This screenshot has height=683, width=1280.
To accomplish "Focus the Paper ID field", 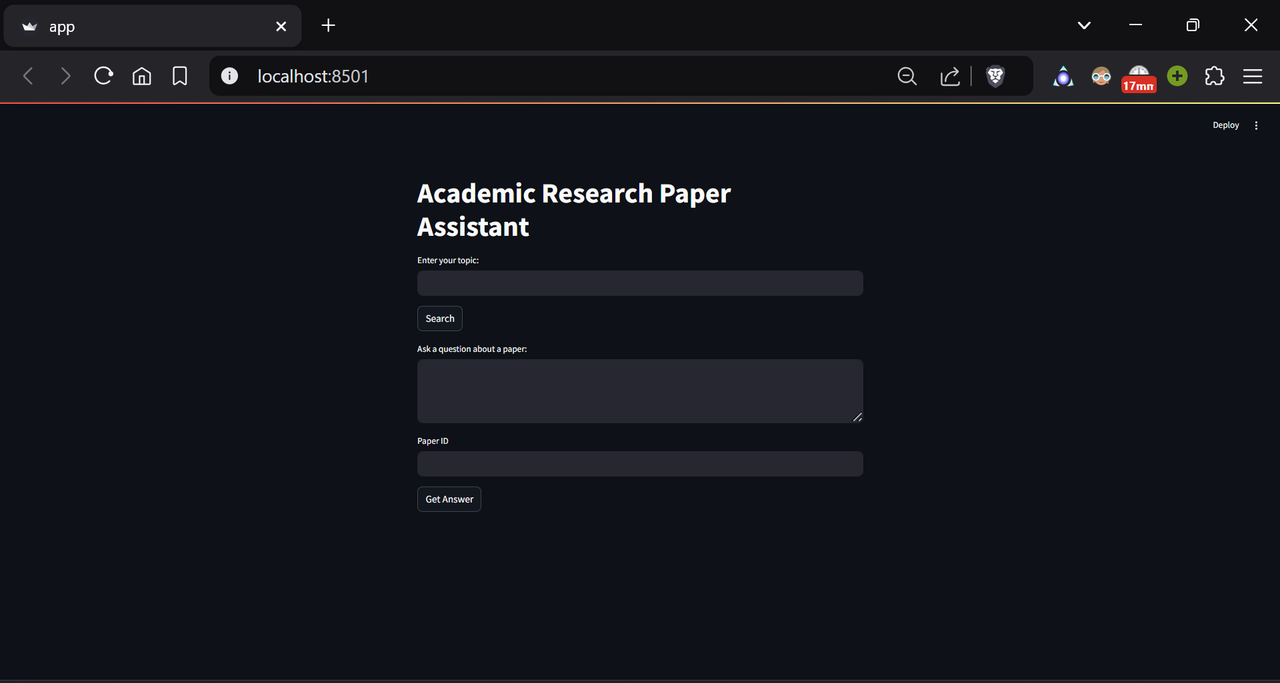I will (x=640, y=464).
